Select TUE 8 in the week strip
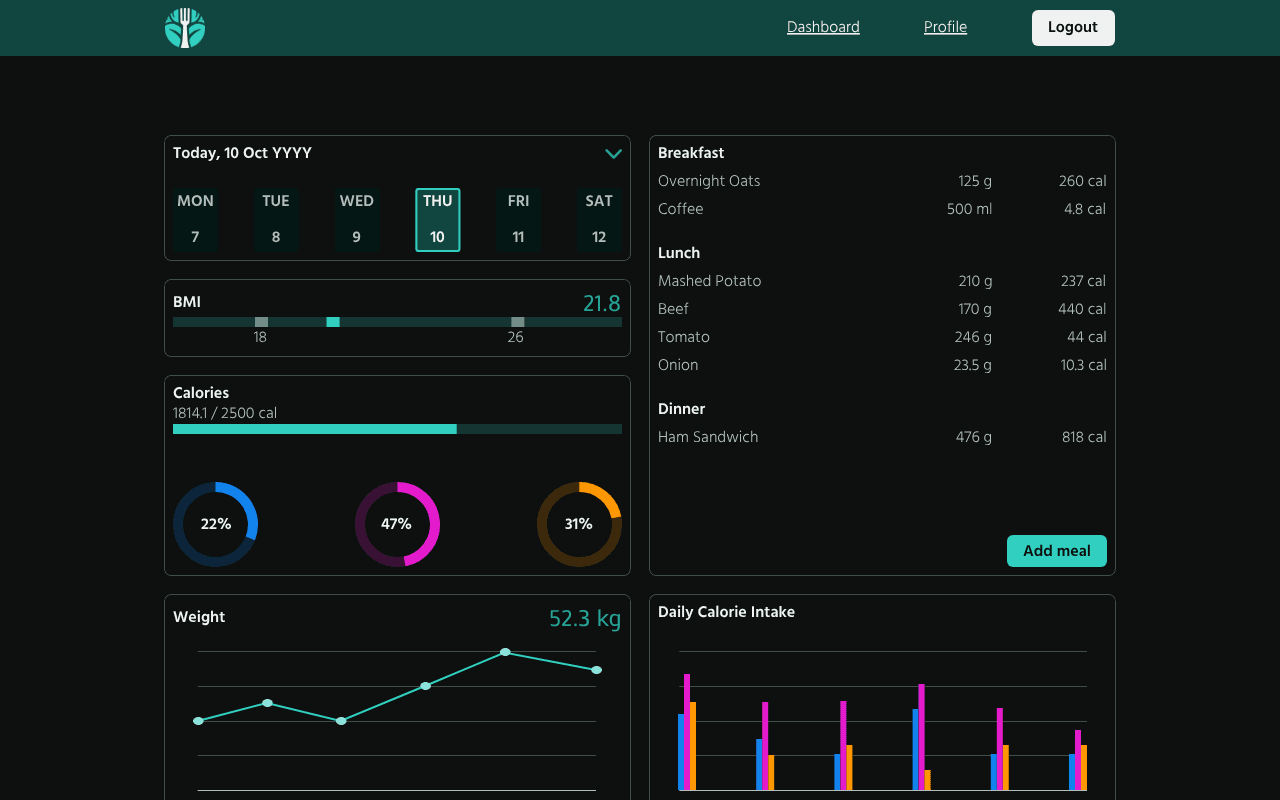Screen dimensions: 1280x800 coord(276,220)
